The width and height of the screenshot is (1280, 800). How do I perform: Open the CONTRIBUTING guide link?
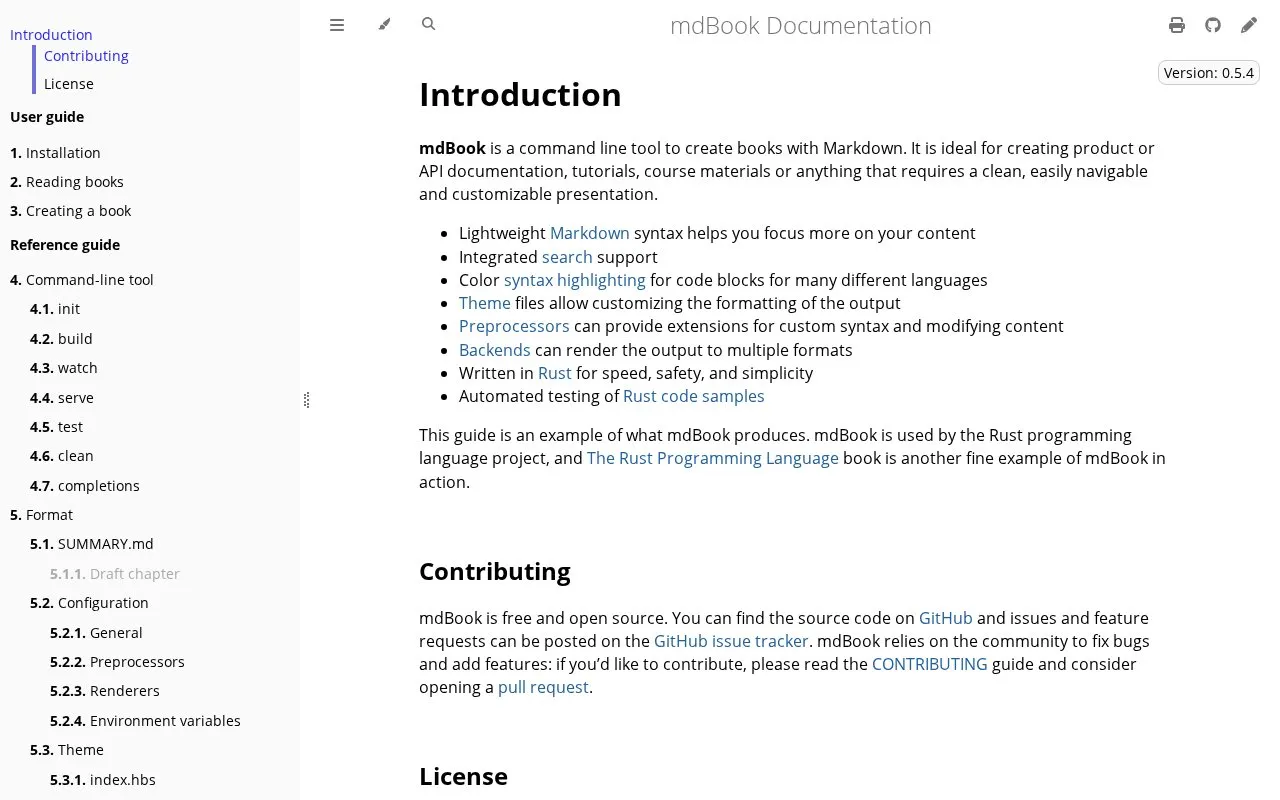[x=930, y=664]
